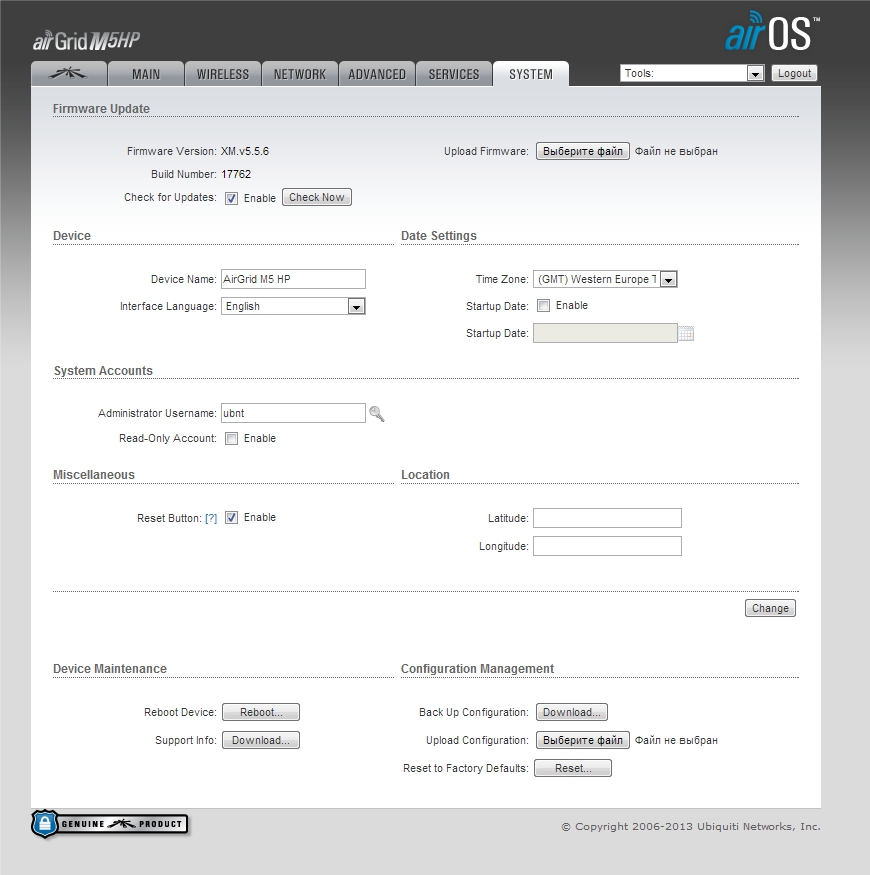This screenshot has height=875, width=870.
Task: Switch to the MAIN tab
Action: (x=146, y=74)
